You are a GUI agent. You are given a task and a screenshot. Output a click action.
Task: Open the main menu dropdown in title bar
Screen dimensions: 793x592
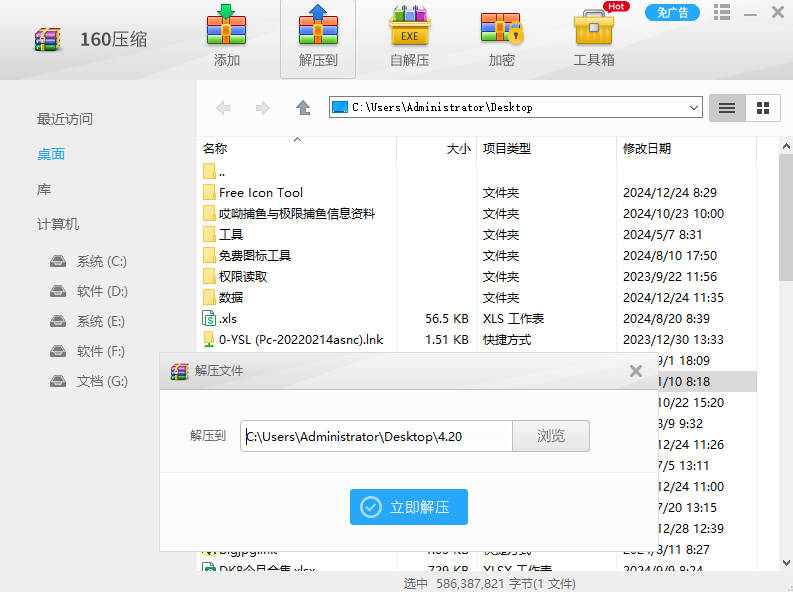pos(719,12)
